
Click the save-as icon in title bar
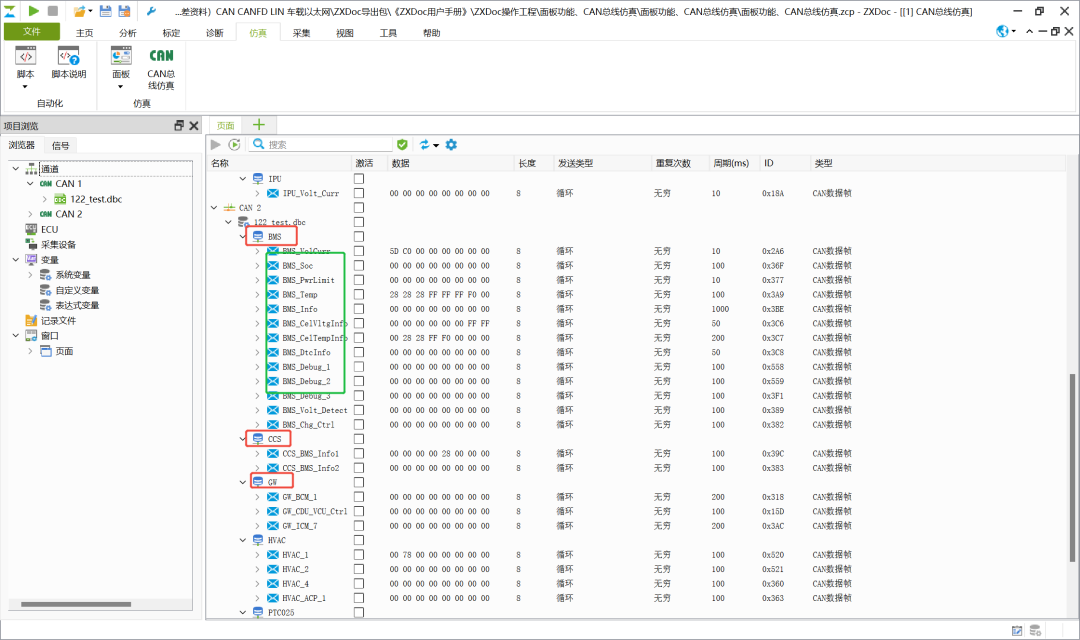pyautogui.click(x=124, y=11)
